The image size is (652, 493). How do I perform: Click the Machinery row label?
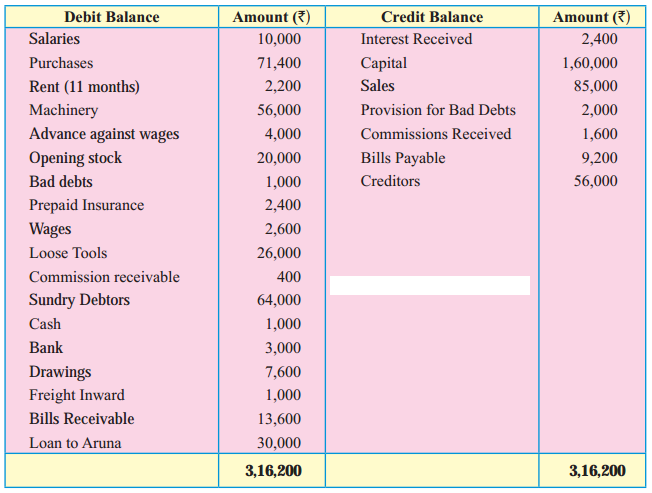tap(64, 111)
